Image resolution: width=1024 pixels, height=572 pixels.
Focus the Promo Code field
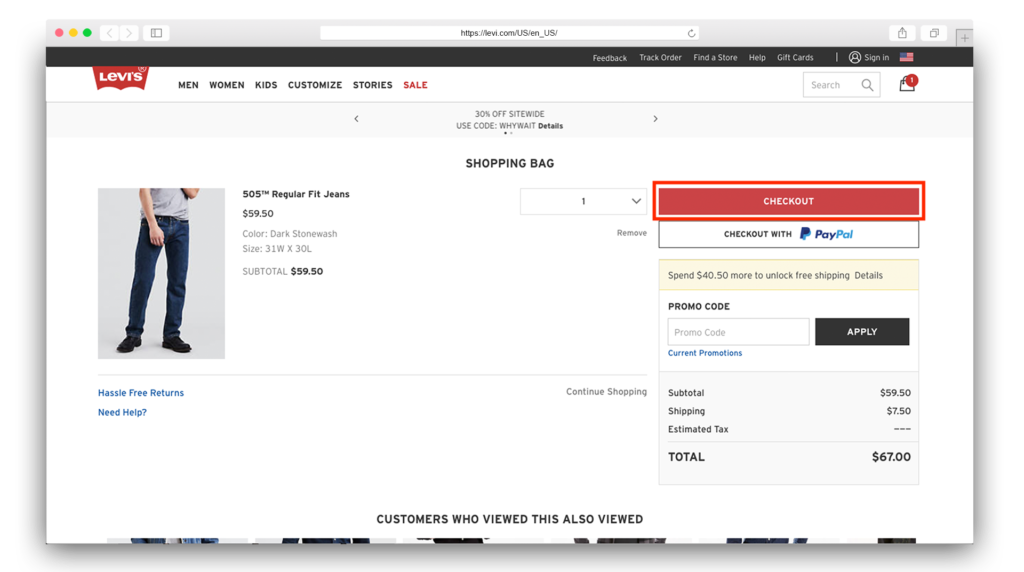point(738,332)
